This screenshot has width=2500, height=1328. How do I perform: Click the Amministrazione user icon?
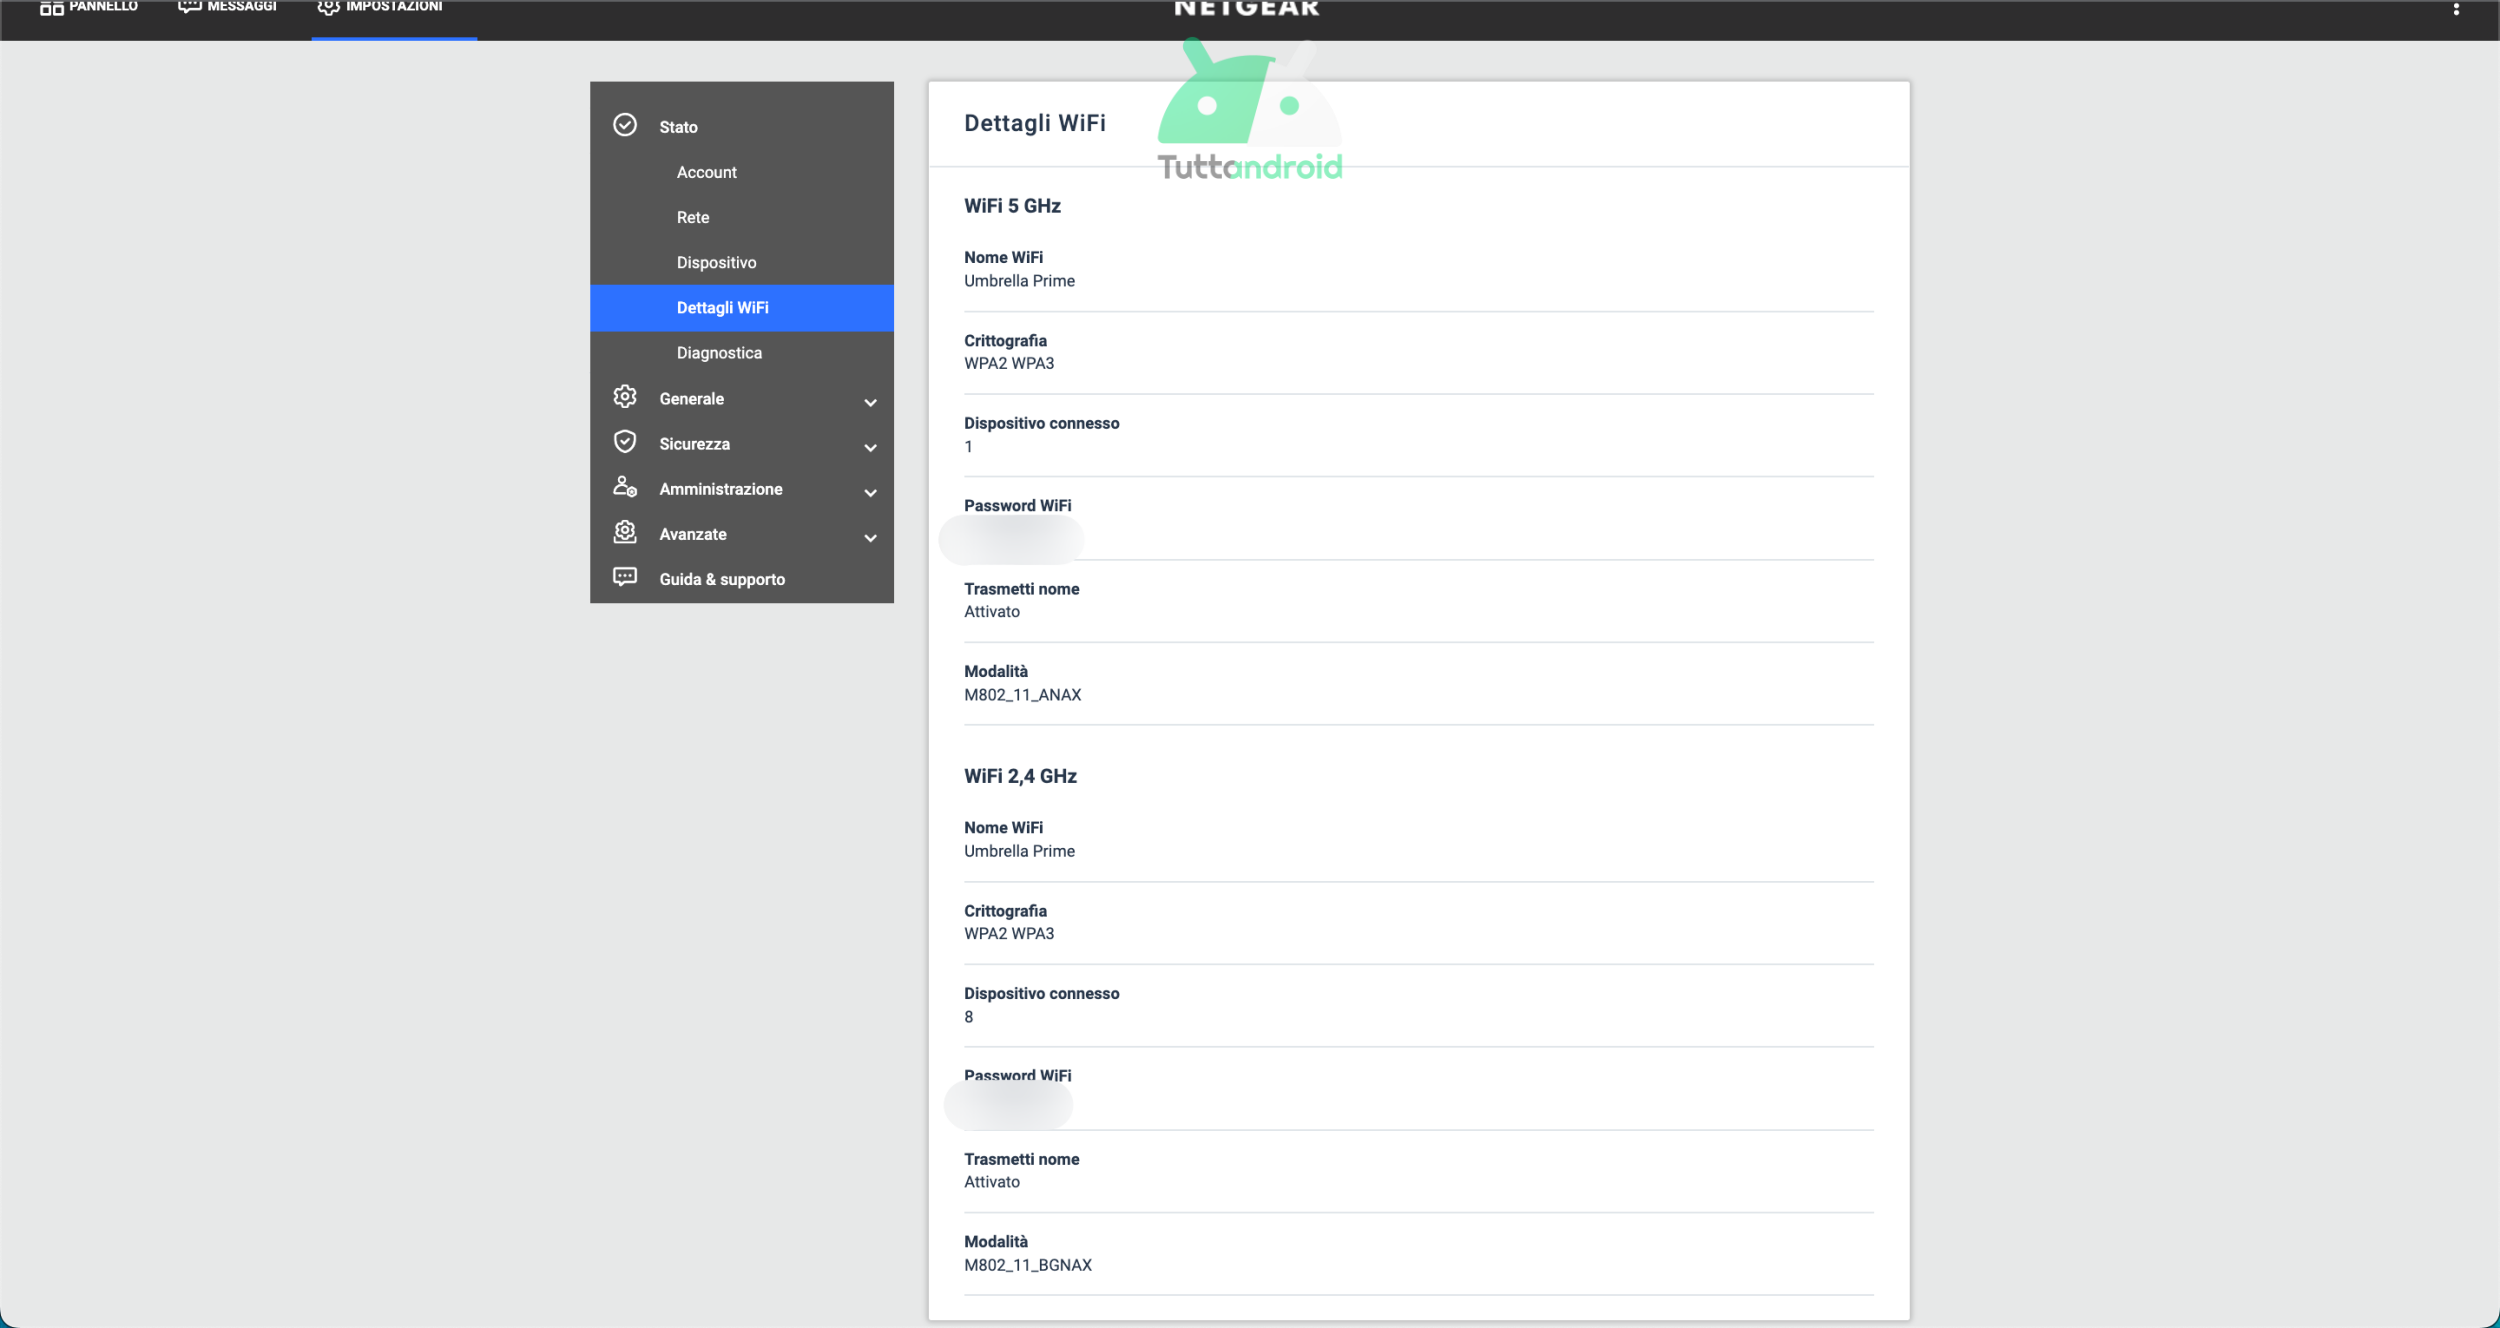tap(625, 487)
